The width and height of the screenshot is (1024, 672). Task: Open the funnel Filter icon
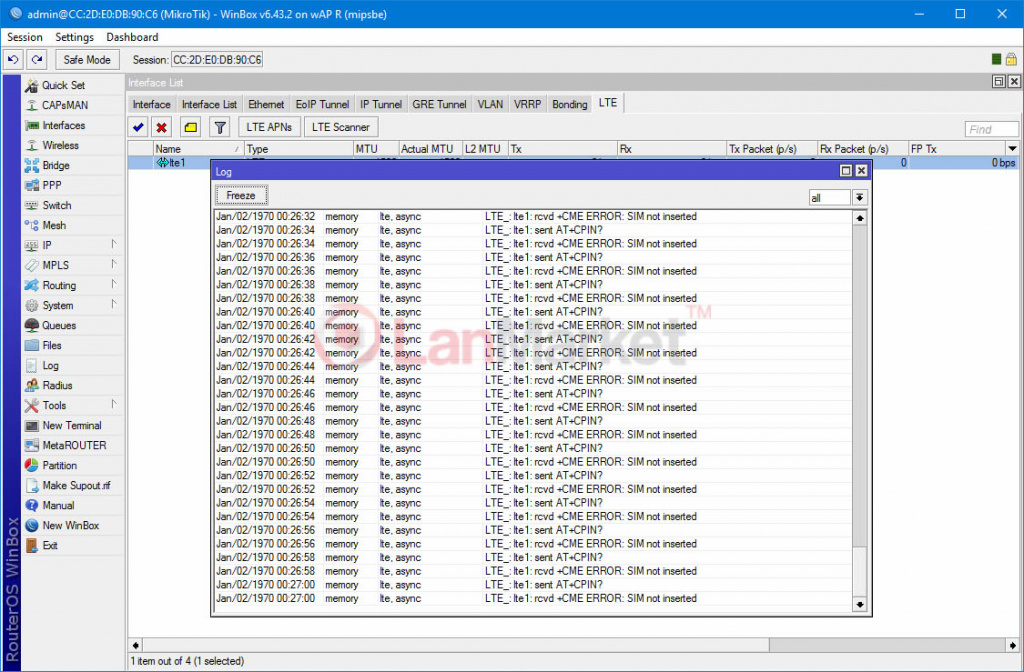(x=220, y=128)
